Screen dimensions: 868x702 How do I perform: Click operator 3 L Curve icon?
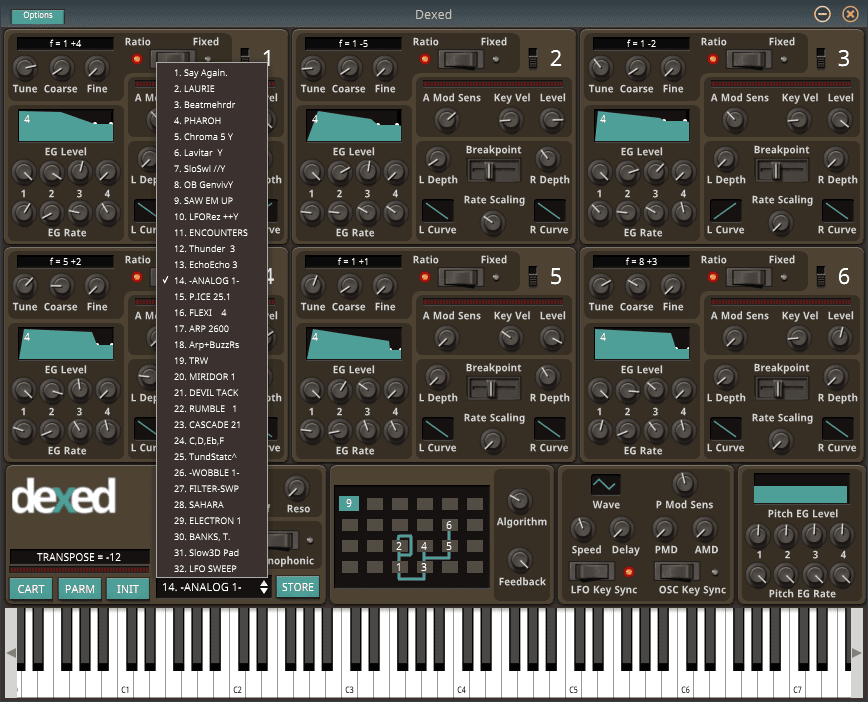pyautogui.click(x=726, y=211)
